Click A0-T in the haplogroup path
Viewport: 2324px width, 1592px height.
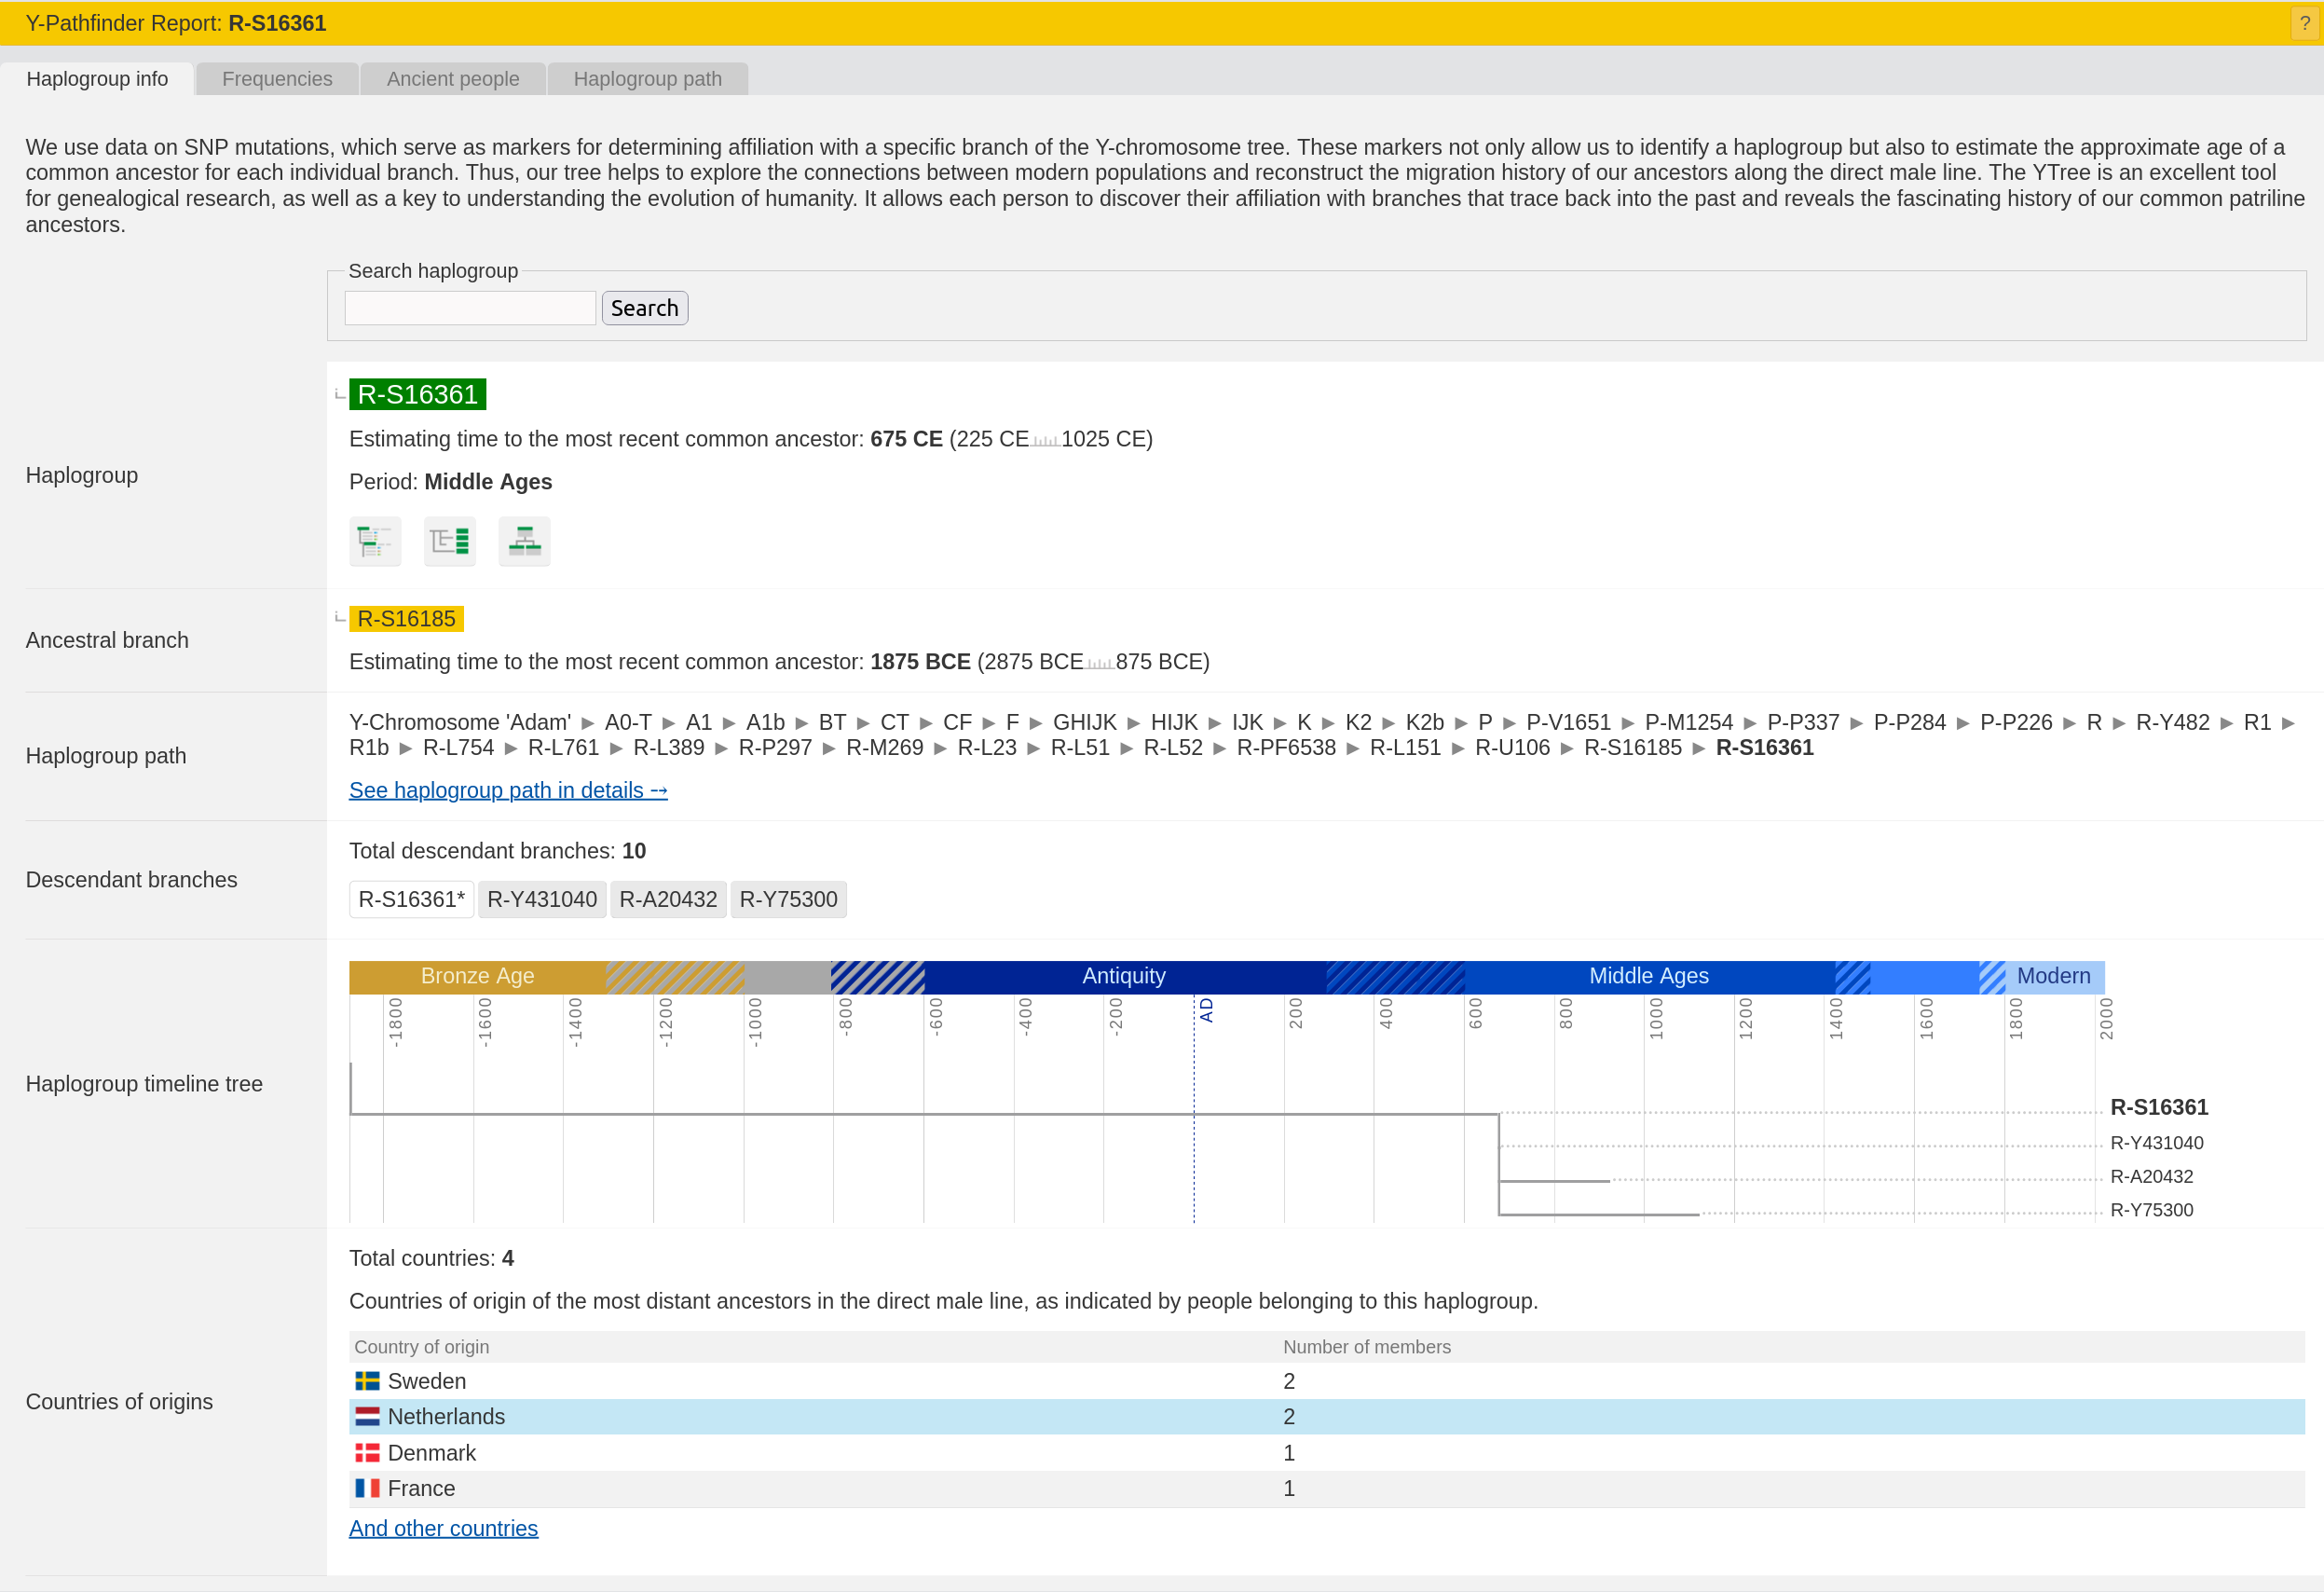(628, 722)
